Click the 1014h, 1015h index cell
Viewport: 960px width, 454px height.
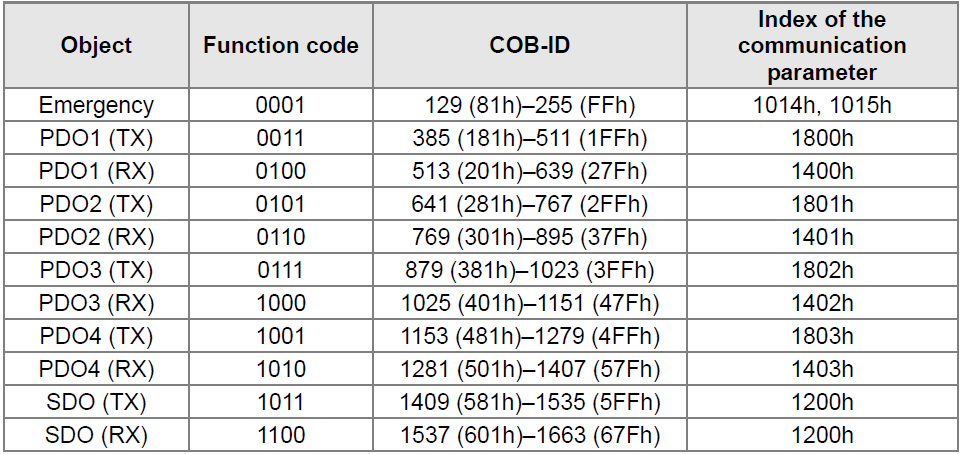(x=822, y=105)
